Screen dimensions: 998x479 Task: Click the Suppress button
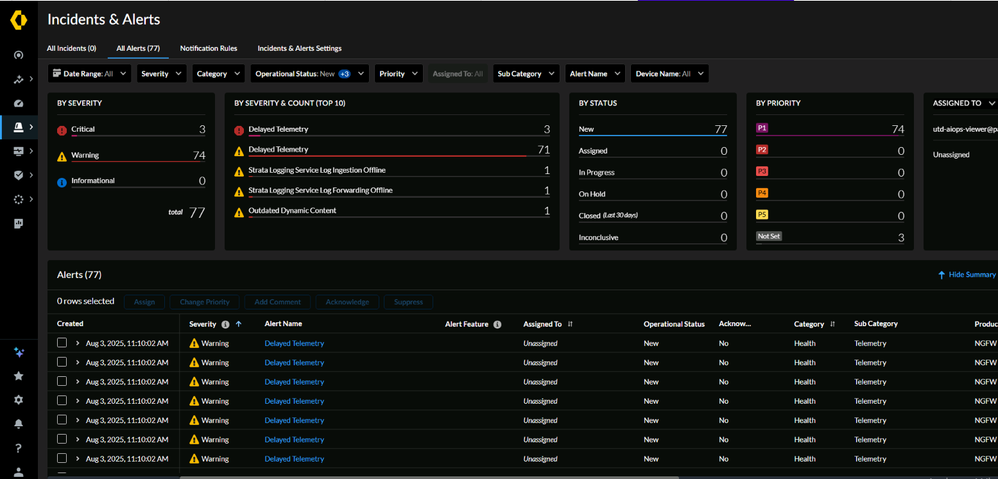coord(408,302)
